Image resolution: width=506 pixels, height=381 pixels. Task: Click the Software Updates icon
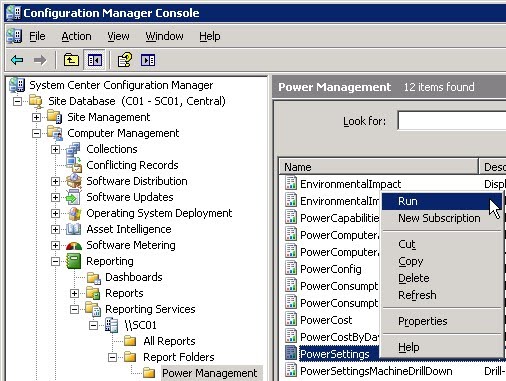pos(73,197)
